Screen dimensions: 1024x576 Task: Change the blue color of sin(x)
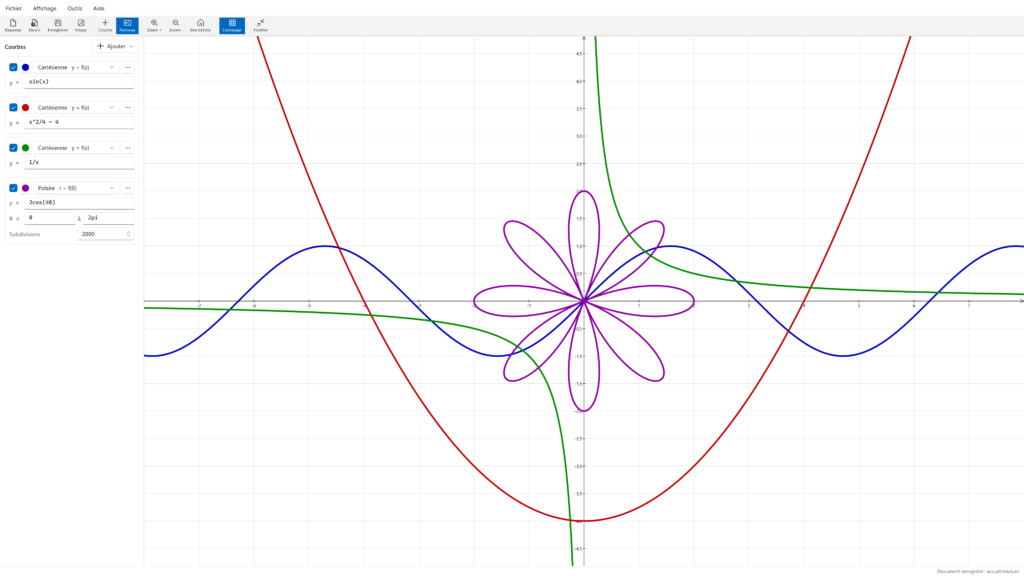coord(25,67)
